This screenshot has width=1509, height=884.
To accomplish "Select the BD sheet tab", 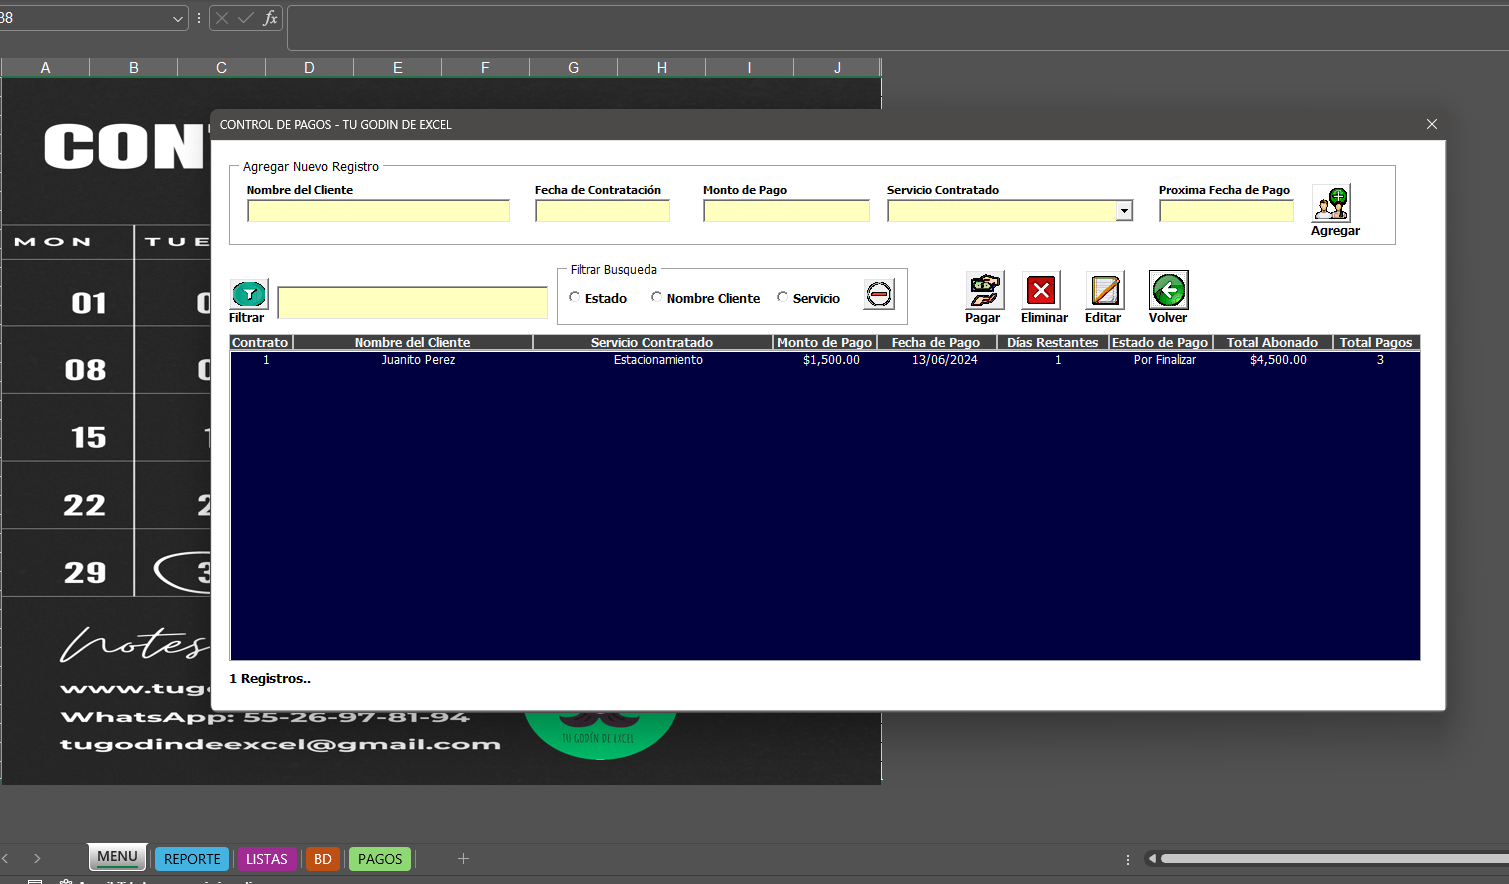I will click(322, 858).
